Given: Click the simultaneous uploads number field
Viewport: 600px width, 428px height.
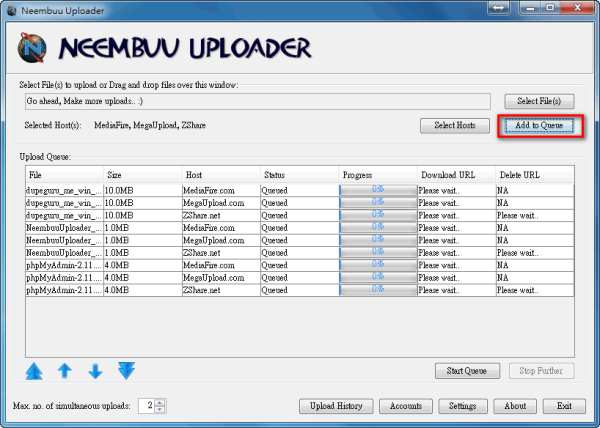Looking at the screenshot, I should pos(147,406).
